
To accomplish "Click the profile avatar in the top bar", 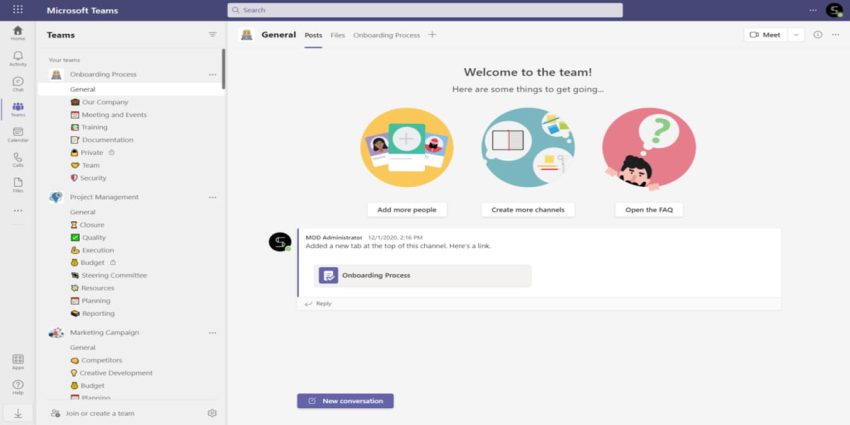I will 834,10.
